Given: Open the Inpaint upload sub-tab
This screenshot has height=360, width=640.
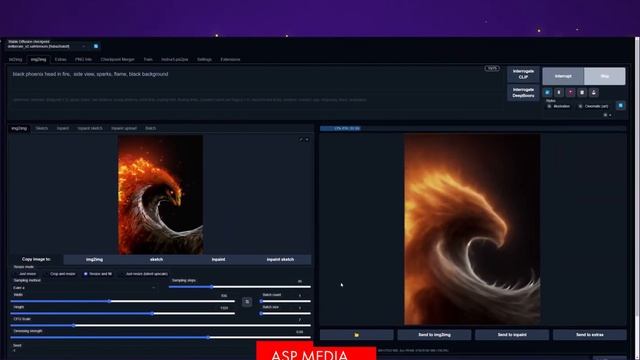Looking at the screenshot, I should click(124, 128).
